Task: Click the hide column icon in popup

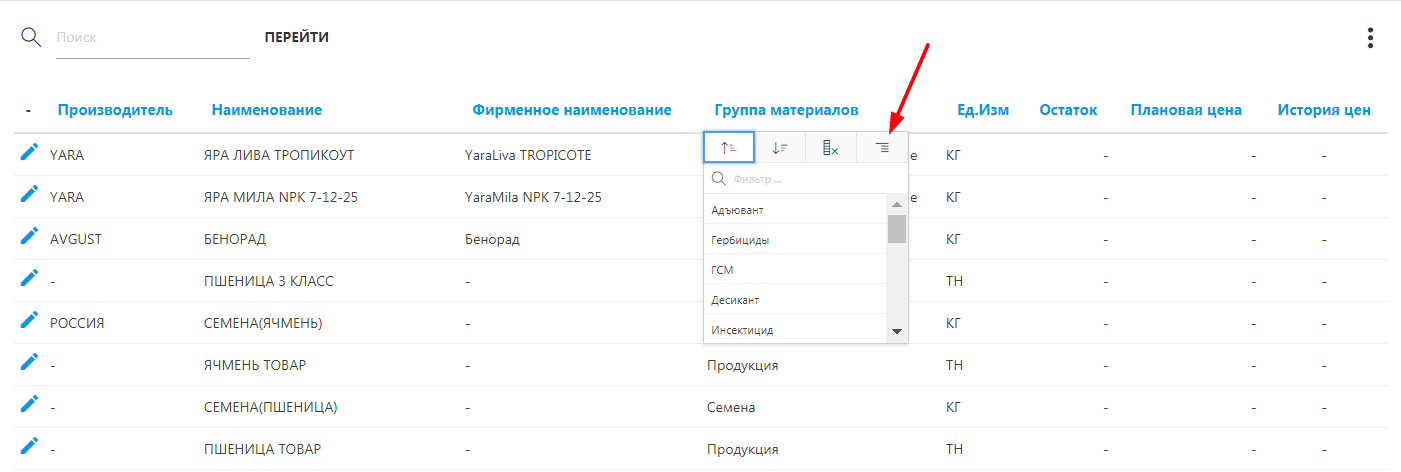Action: pos(831,147)
